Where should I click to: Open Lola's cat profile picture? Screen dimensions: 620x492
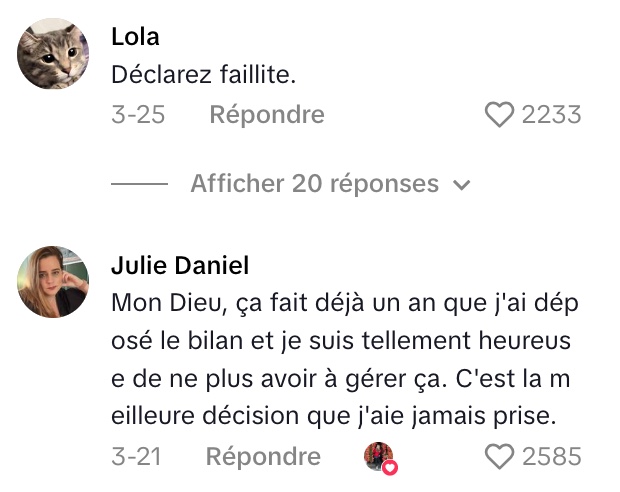click(x=54, y=55)
